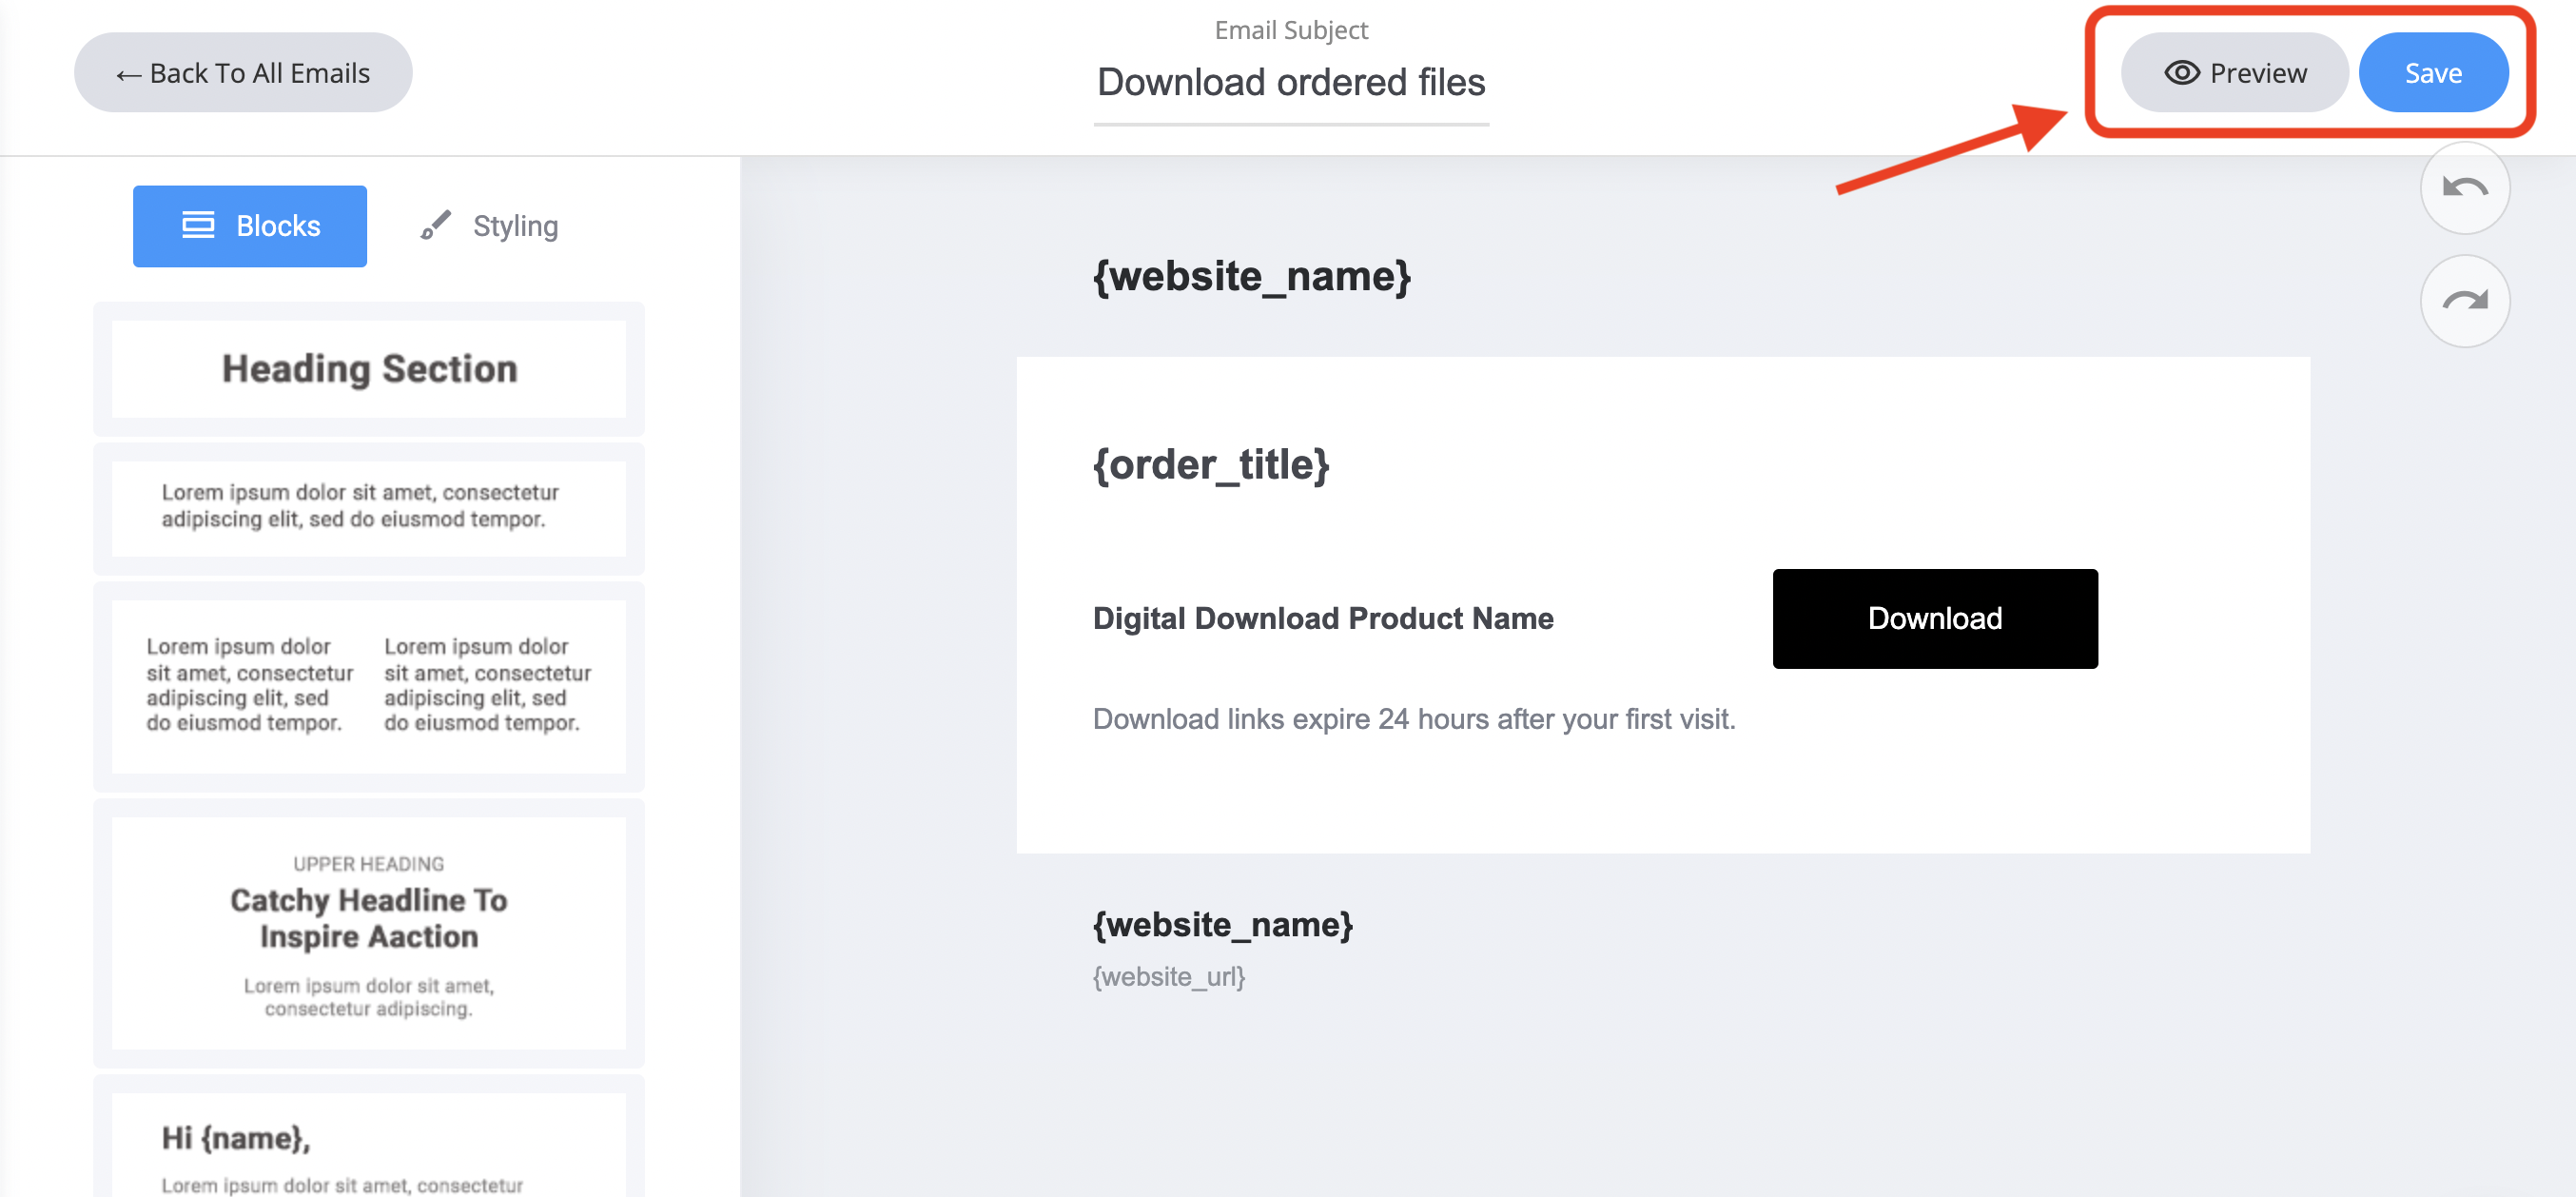Click the eye icon in Preview
Screen dimensions: 2576x1197
2181,73
